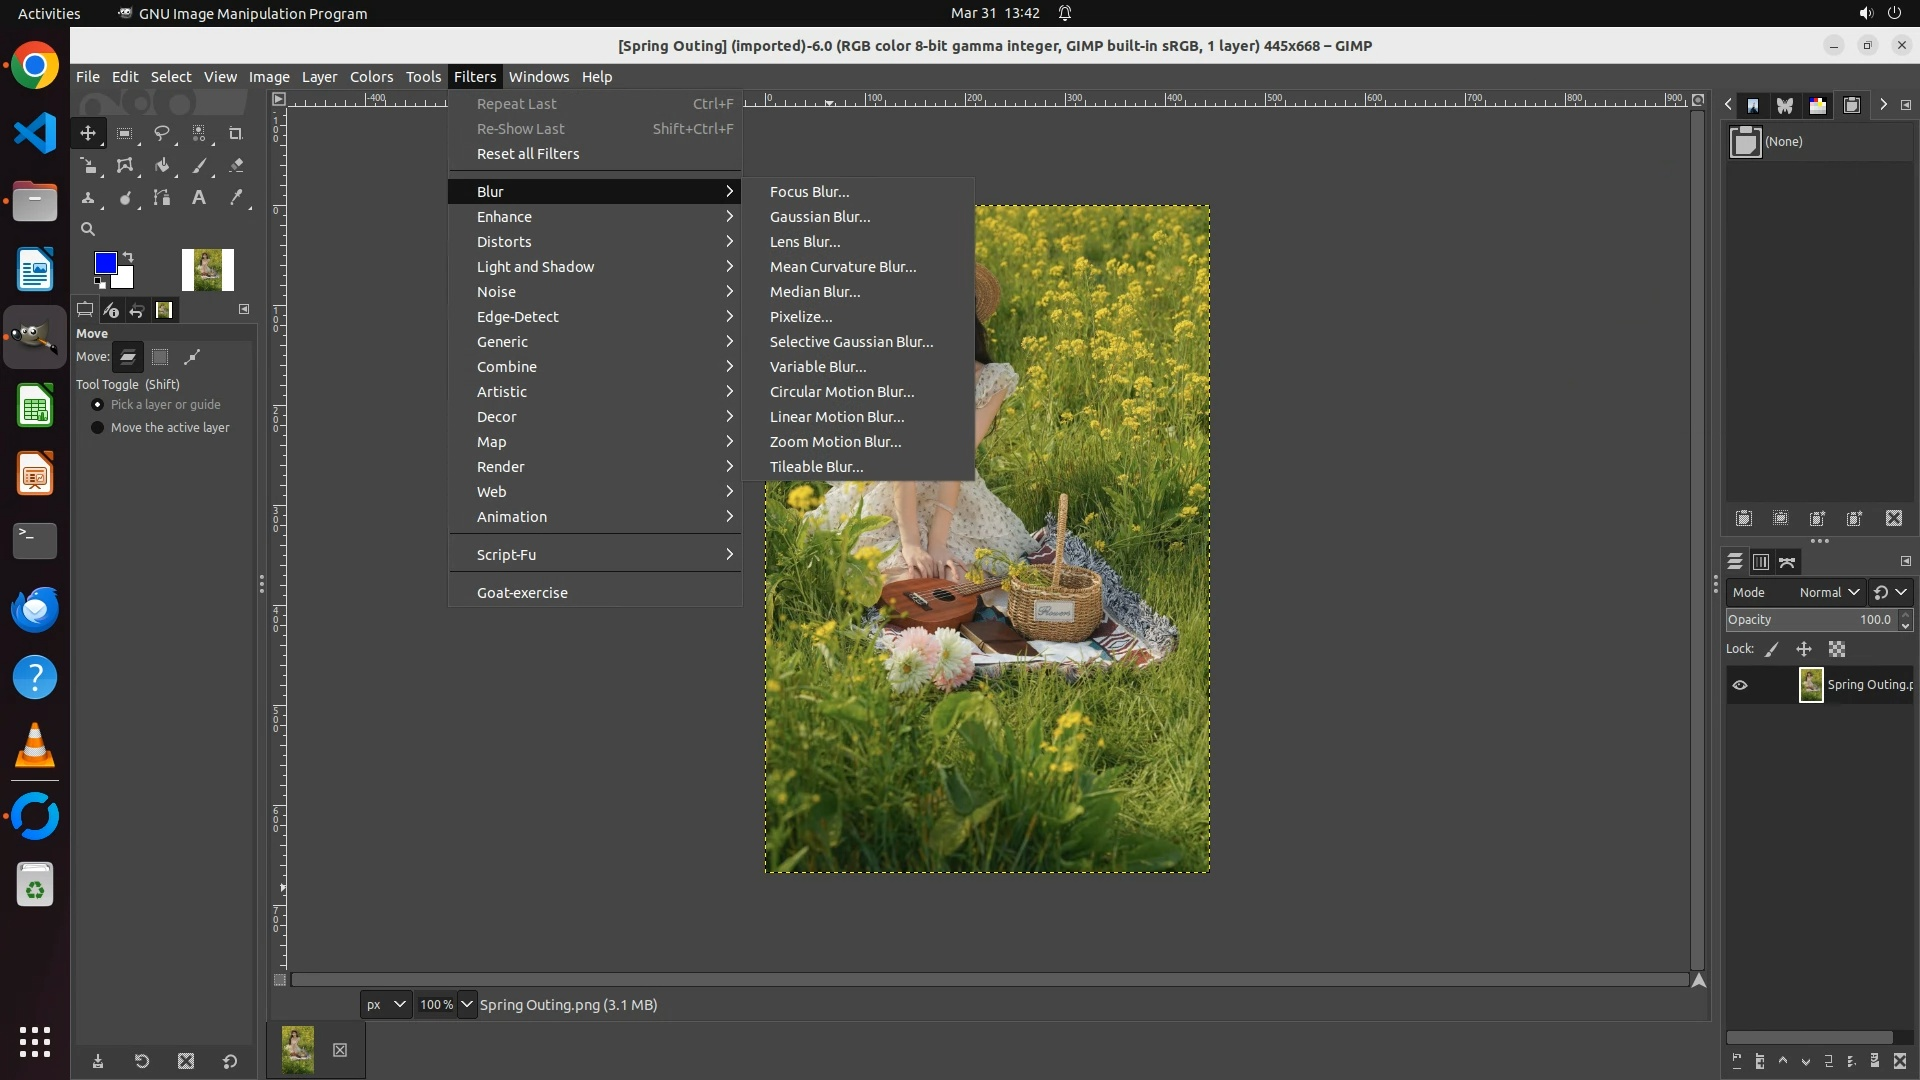Open the px unit dropdown
This screenshot has height=1080, width=1920.
[x=385, y=1004]
